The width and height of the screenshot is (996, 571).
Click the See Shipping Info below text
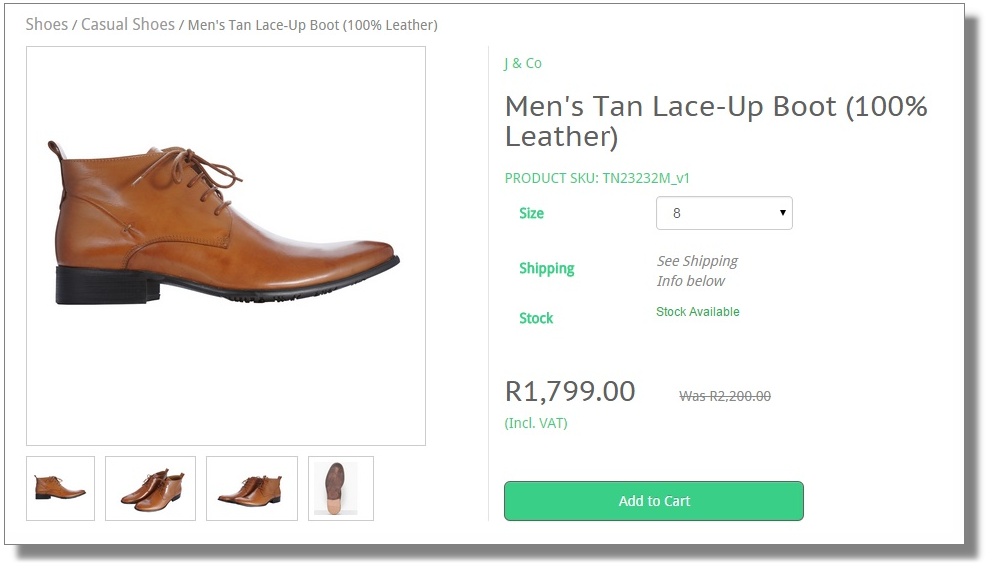(696, 270)
